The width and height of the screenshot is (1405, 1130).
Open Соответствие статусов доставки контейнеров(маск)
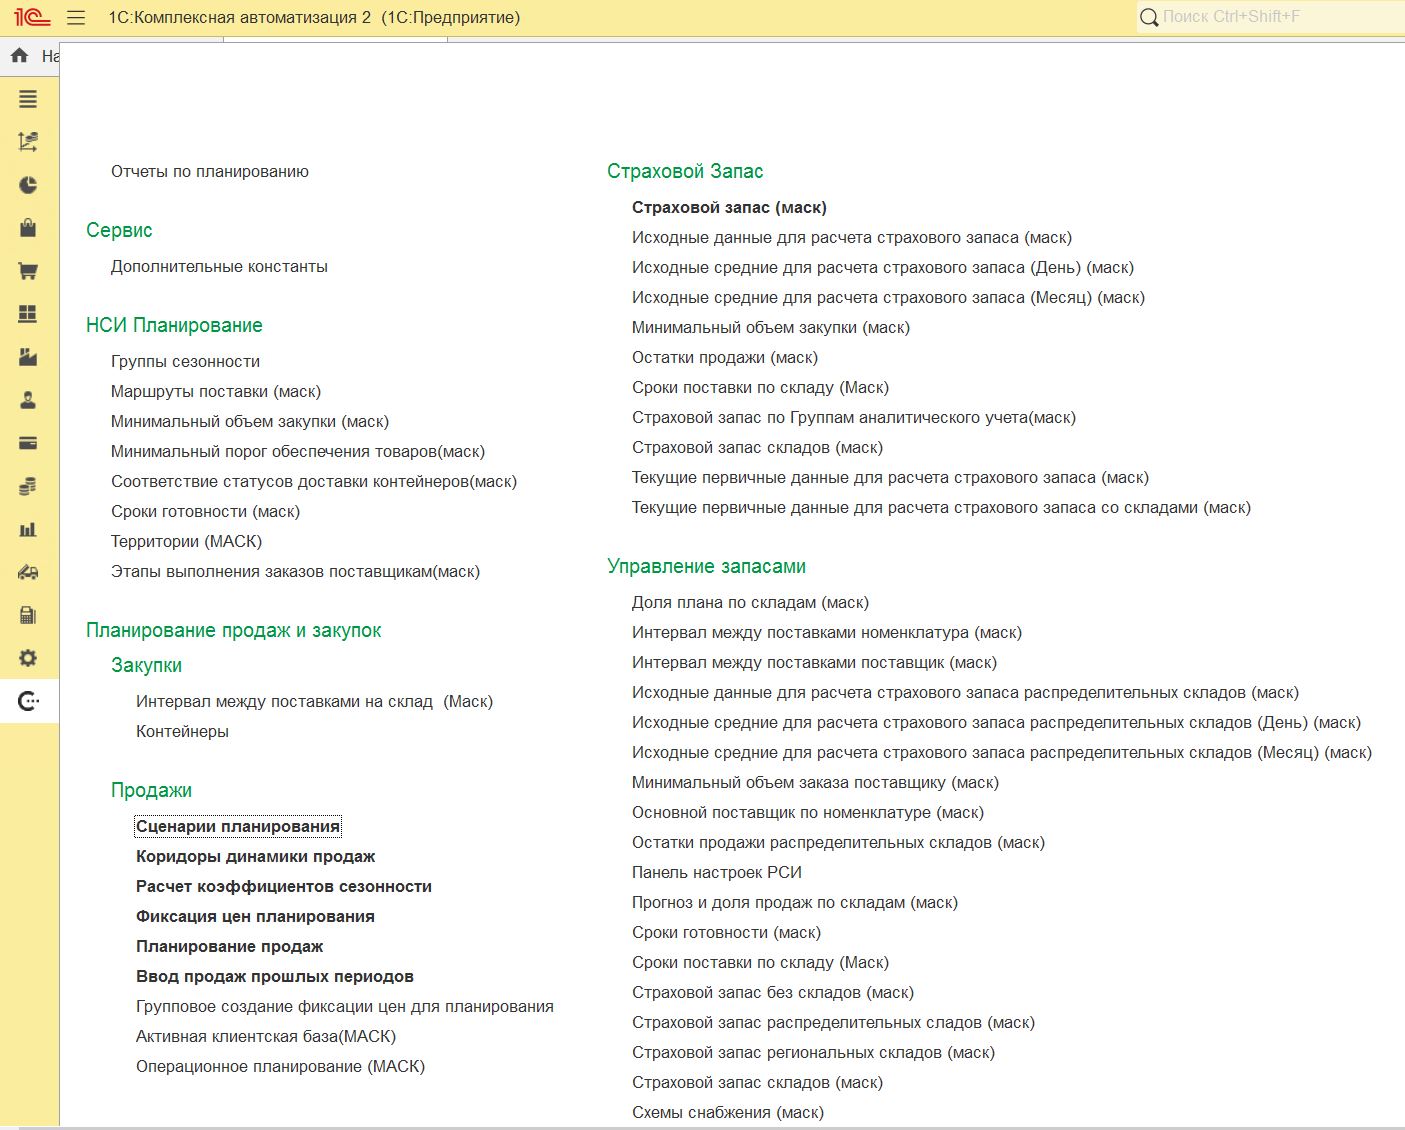(314, 482)
